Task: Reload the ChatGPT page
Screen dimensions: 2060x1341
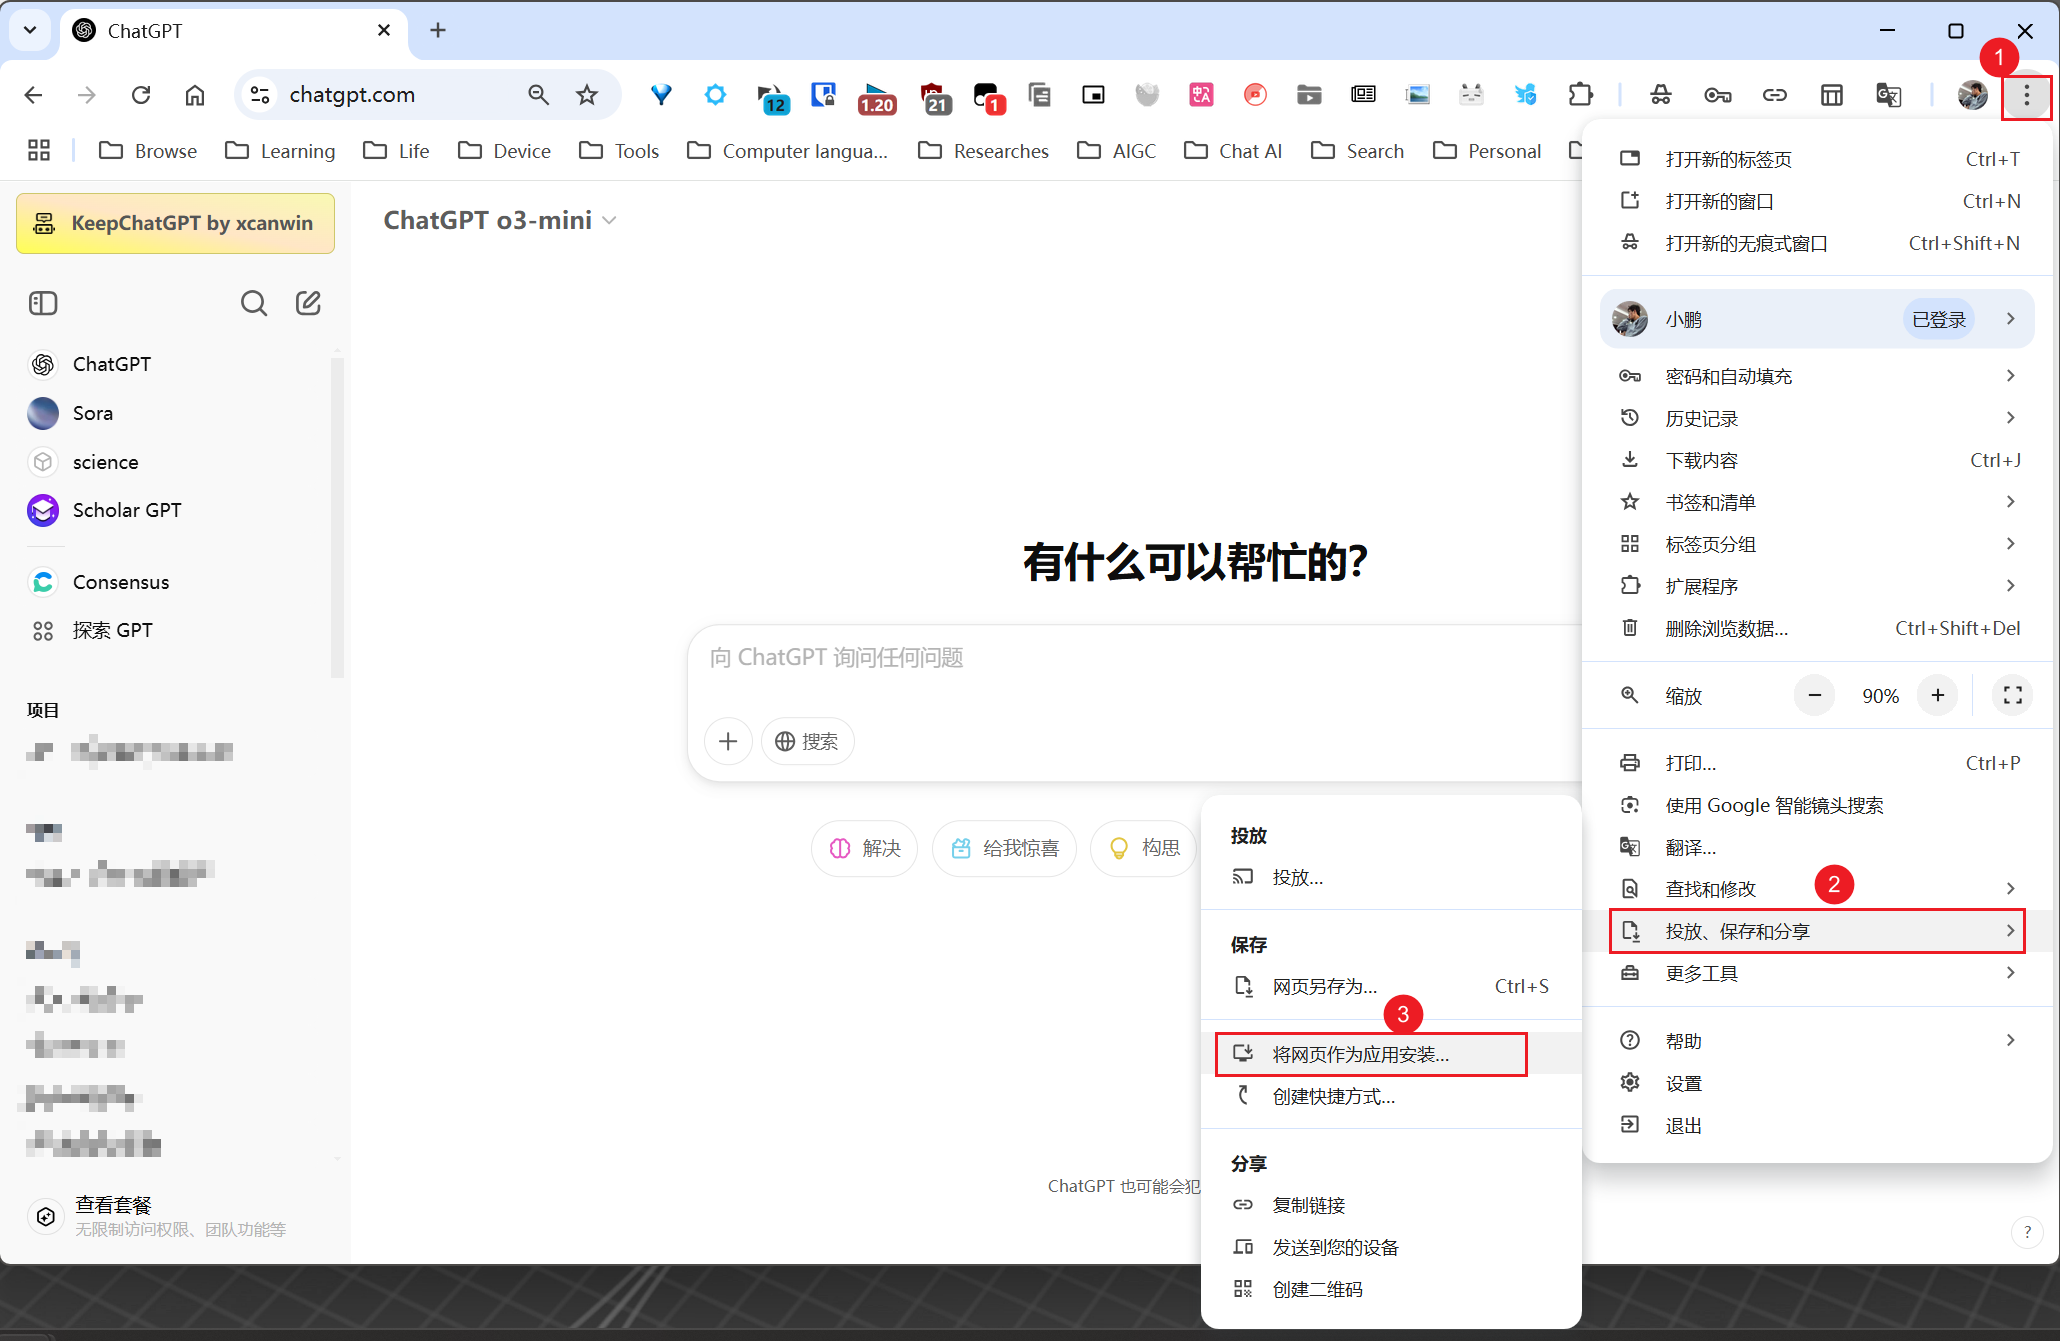Action: (141, 95)
